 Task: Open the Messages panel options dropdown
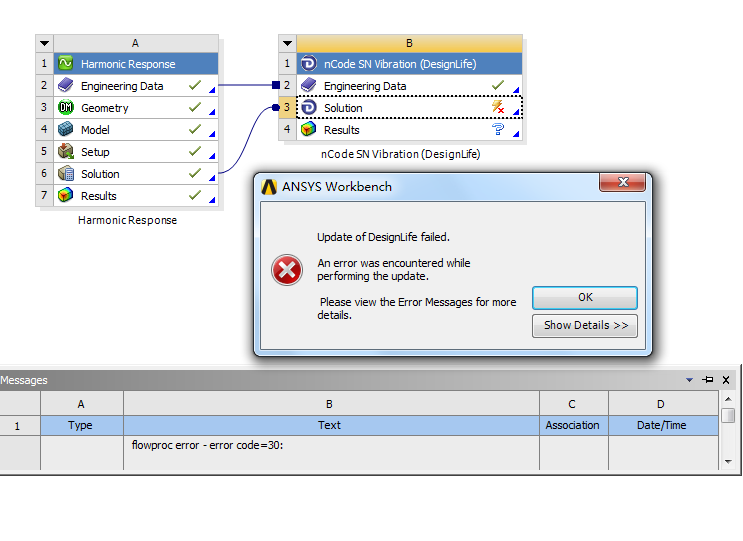pos(689,380)
